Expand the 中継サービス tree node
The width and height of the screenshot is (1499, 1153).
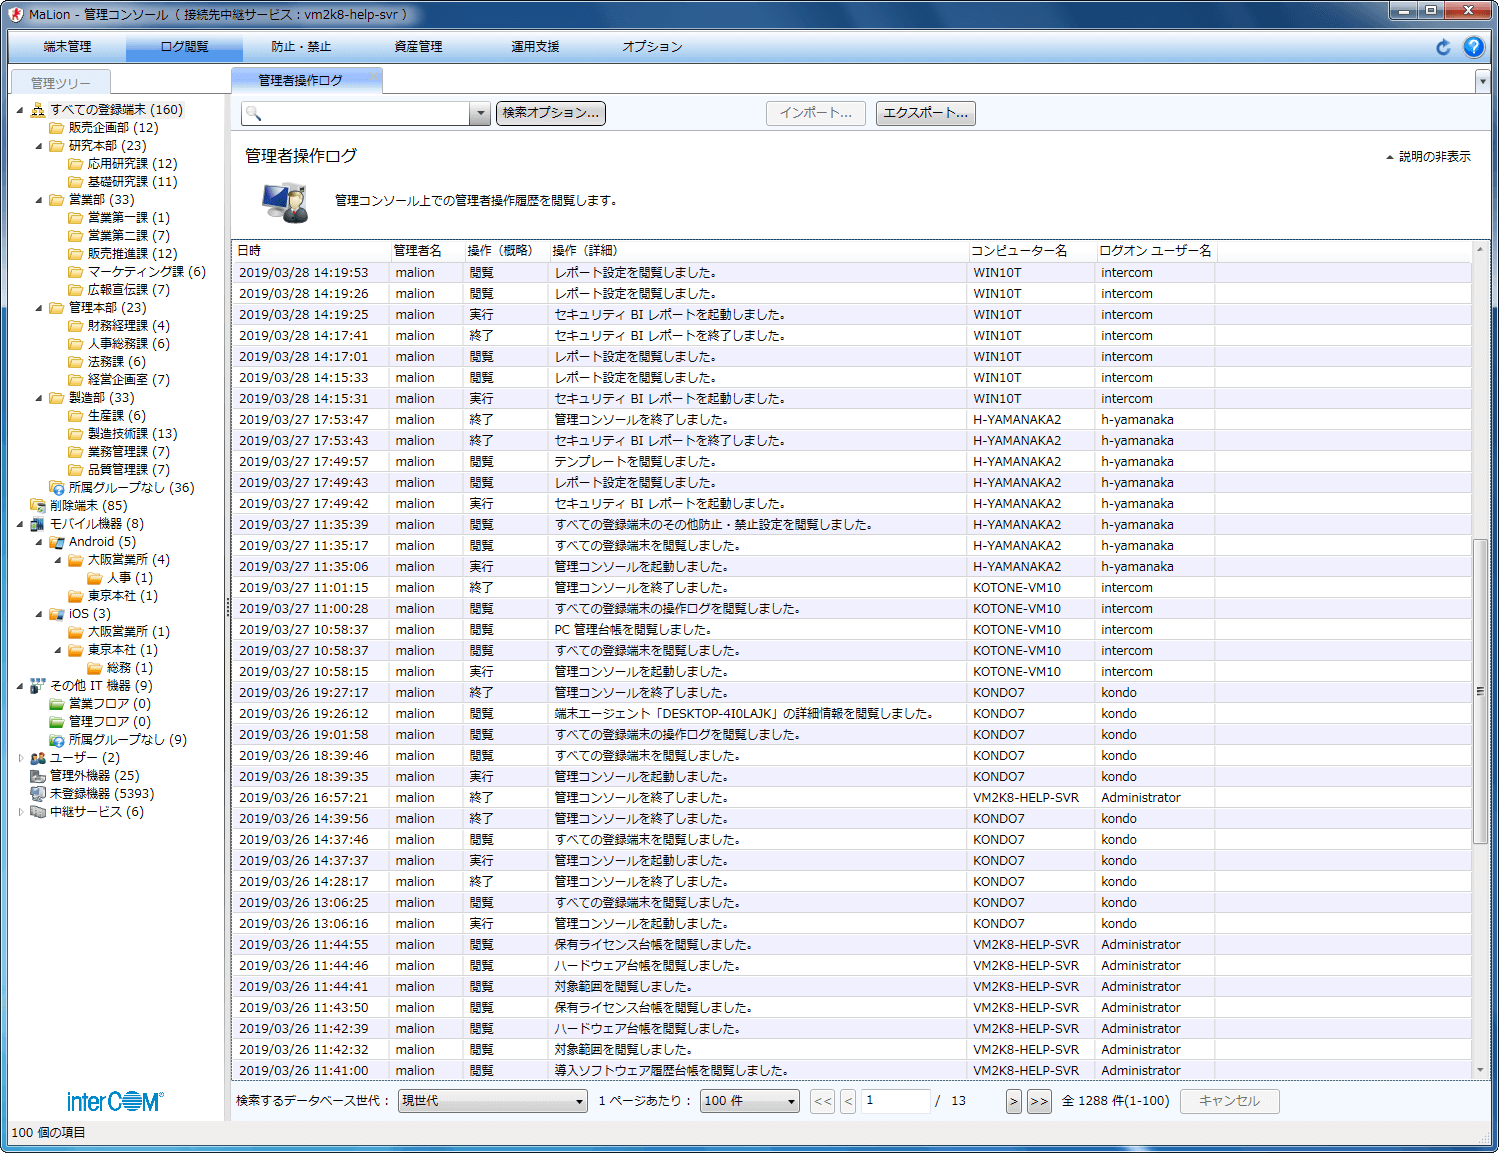coord(21,812)
